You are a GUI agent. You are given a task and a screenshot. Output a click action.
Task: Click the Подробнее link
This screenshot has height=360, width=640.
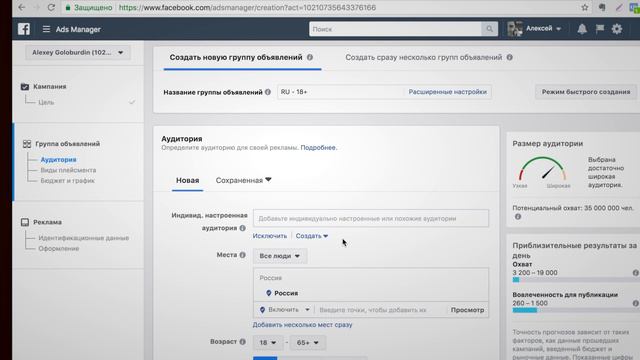pyautogui.click(x=319, y=147)
